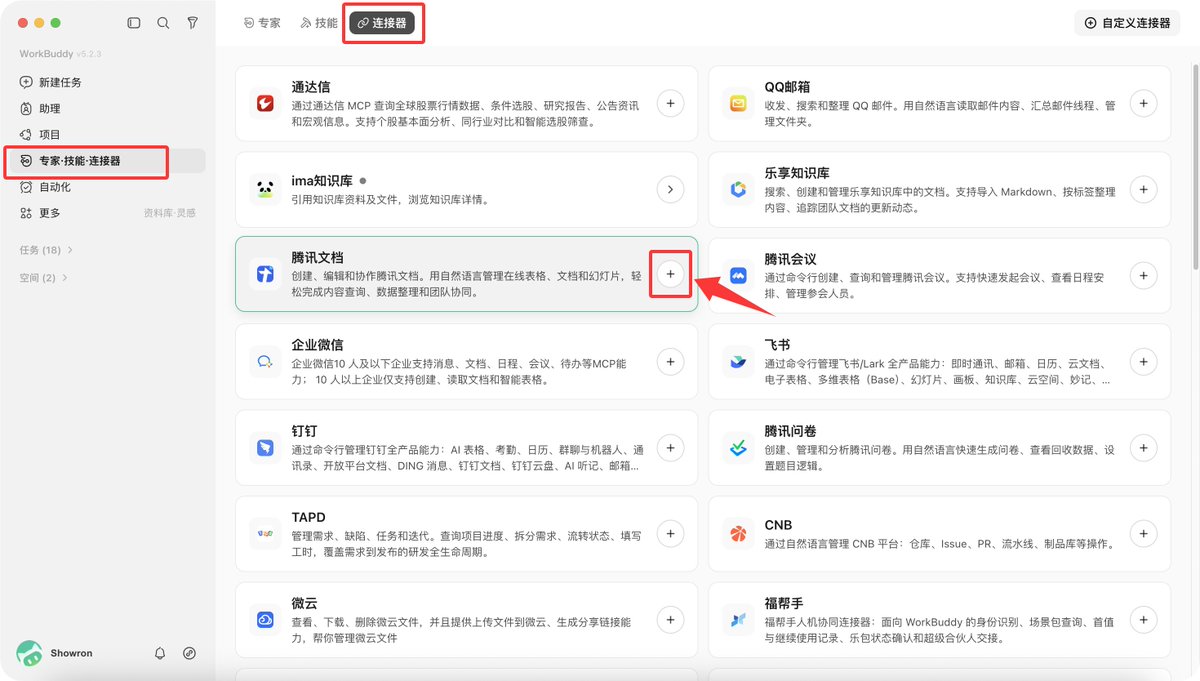
Task: Expand the 空间 (2) section
Action: pyautogui.click(x=44, y=278)
